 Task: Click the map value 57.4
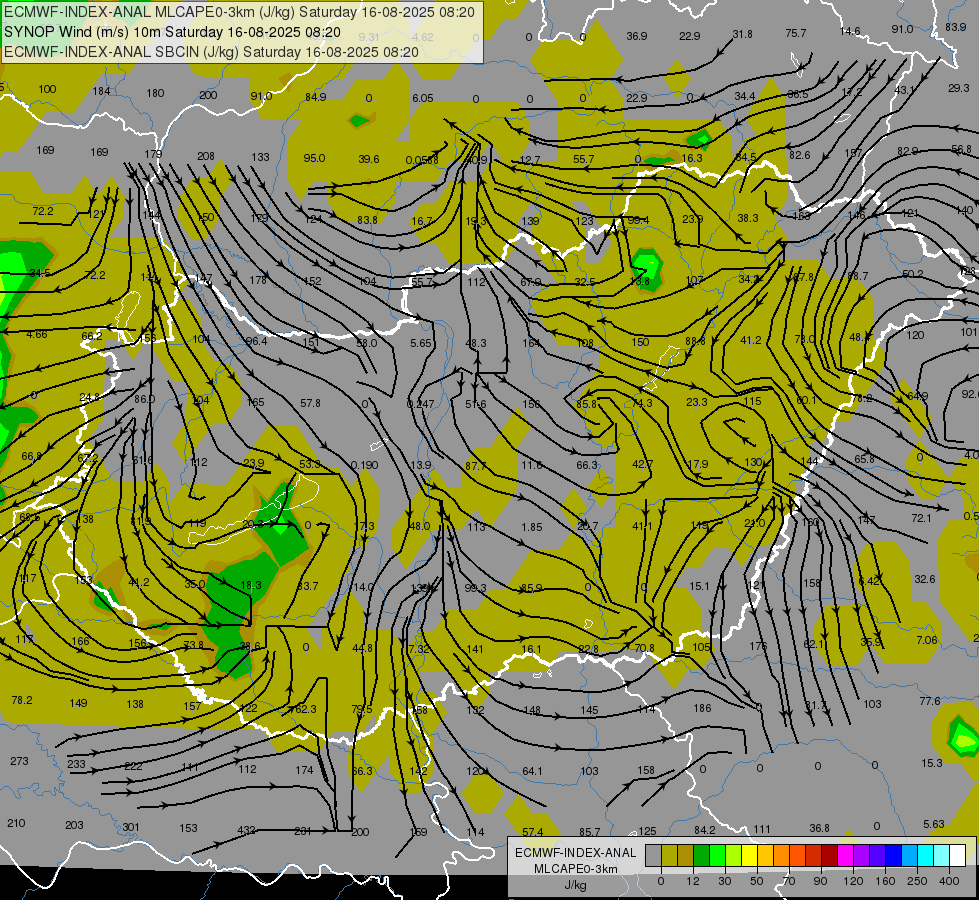point(533,832)
